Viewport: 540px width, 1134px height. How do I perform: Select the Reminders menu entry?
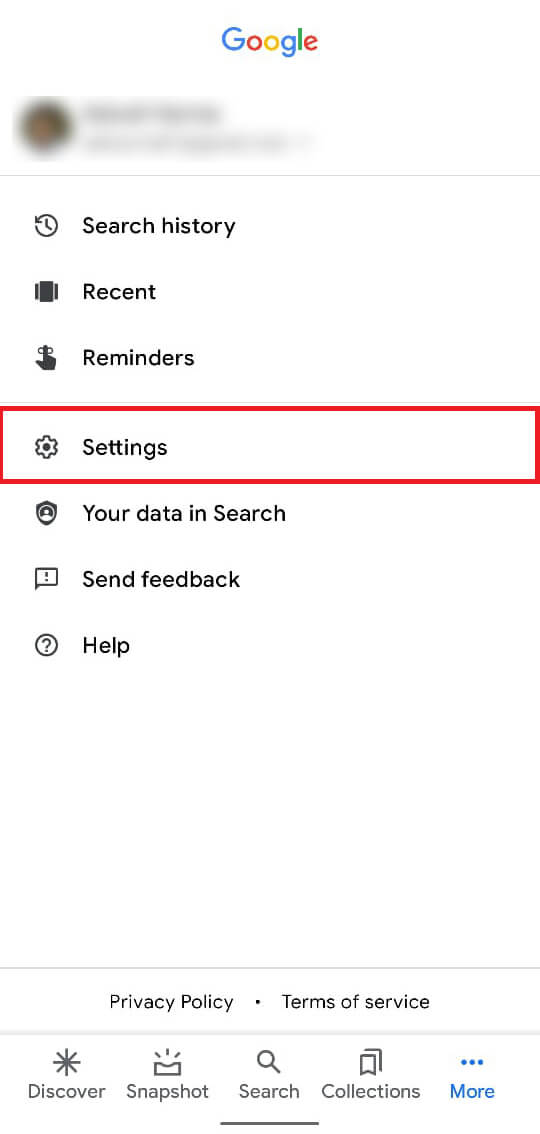(270, 357)
